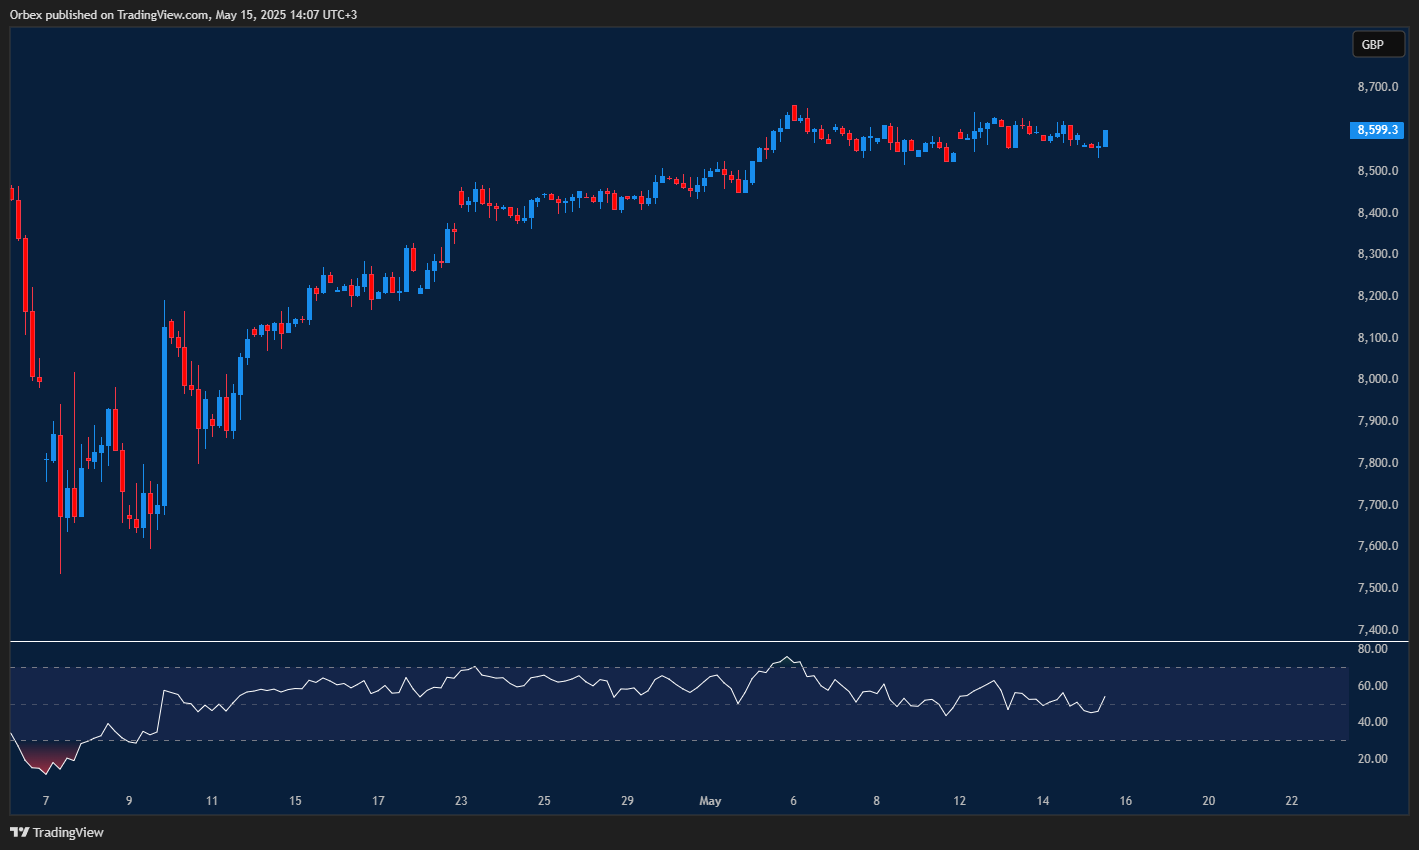Open the Orbex published on TradingView.com header
The image size is (1419, 850).
click(x=183, y=14)
